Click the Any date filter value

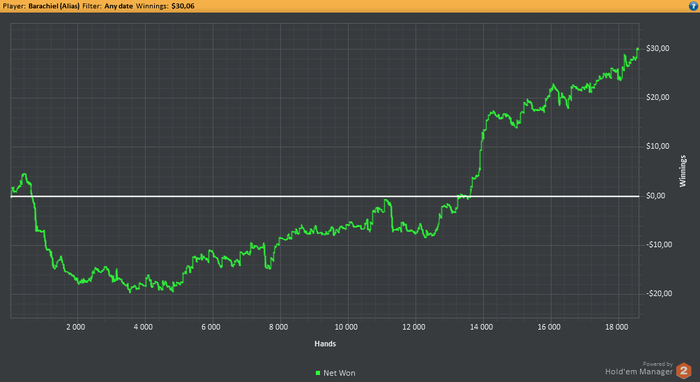coord(118,6)
